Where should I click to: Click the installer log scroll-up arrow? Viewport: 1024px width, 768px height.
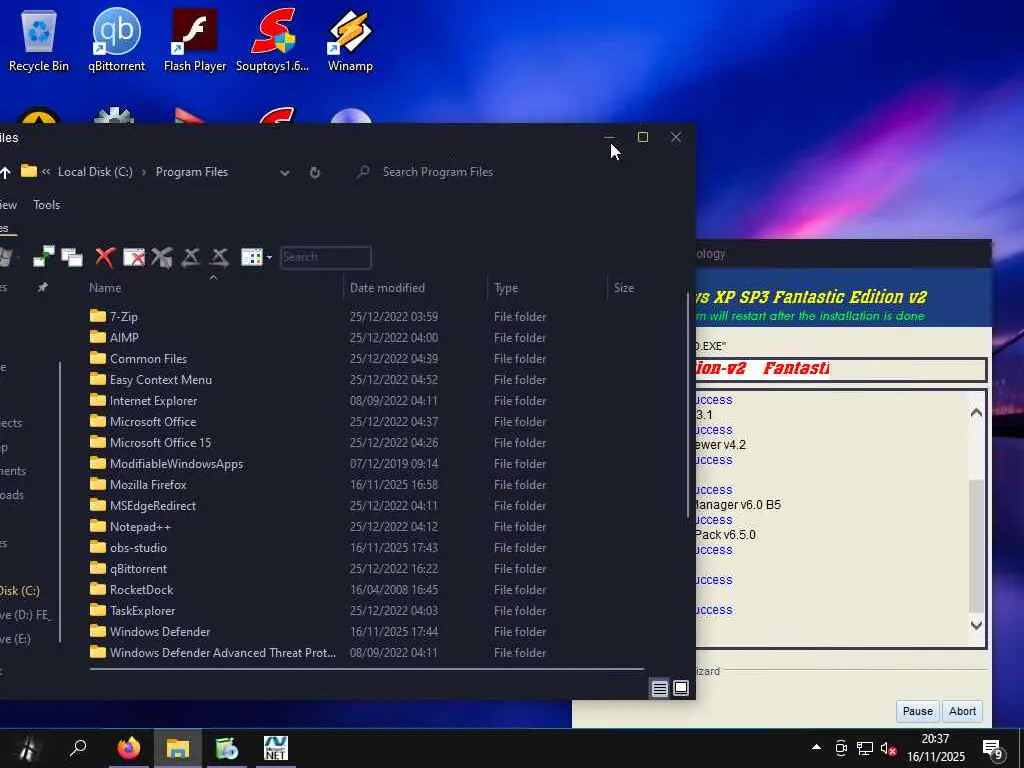(x=976, y=412)
